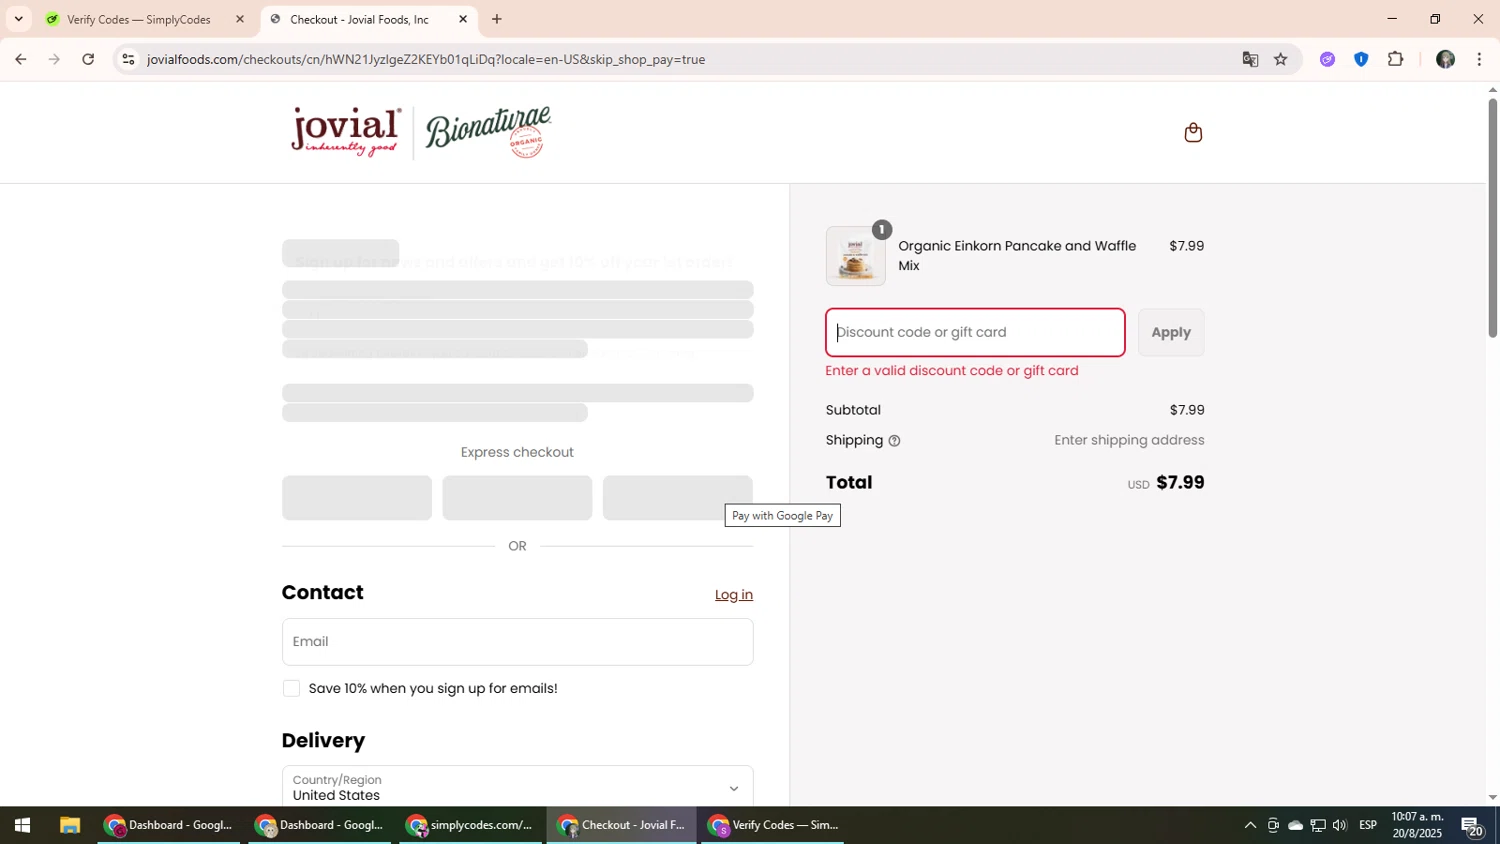Click the 'Subtotal' label
This screenshot has height=844, width=1500.
(x=853, y=411)
